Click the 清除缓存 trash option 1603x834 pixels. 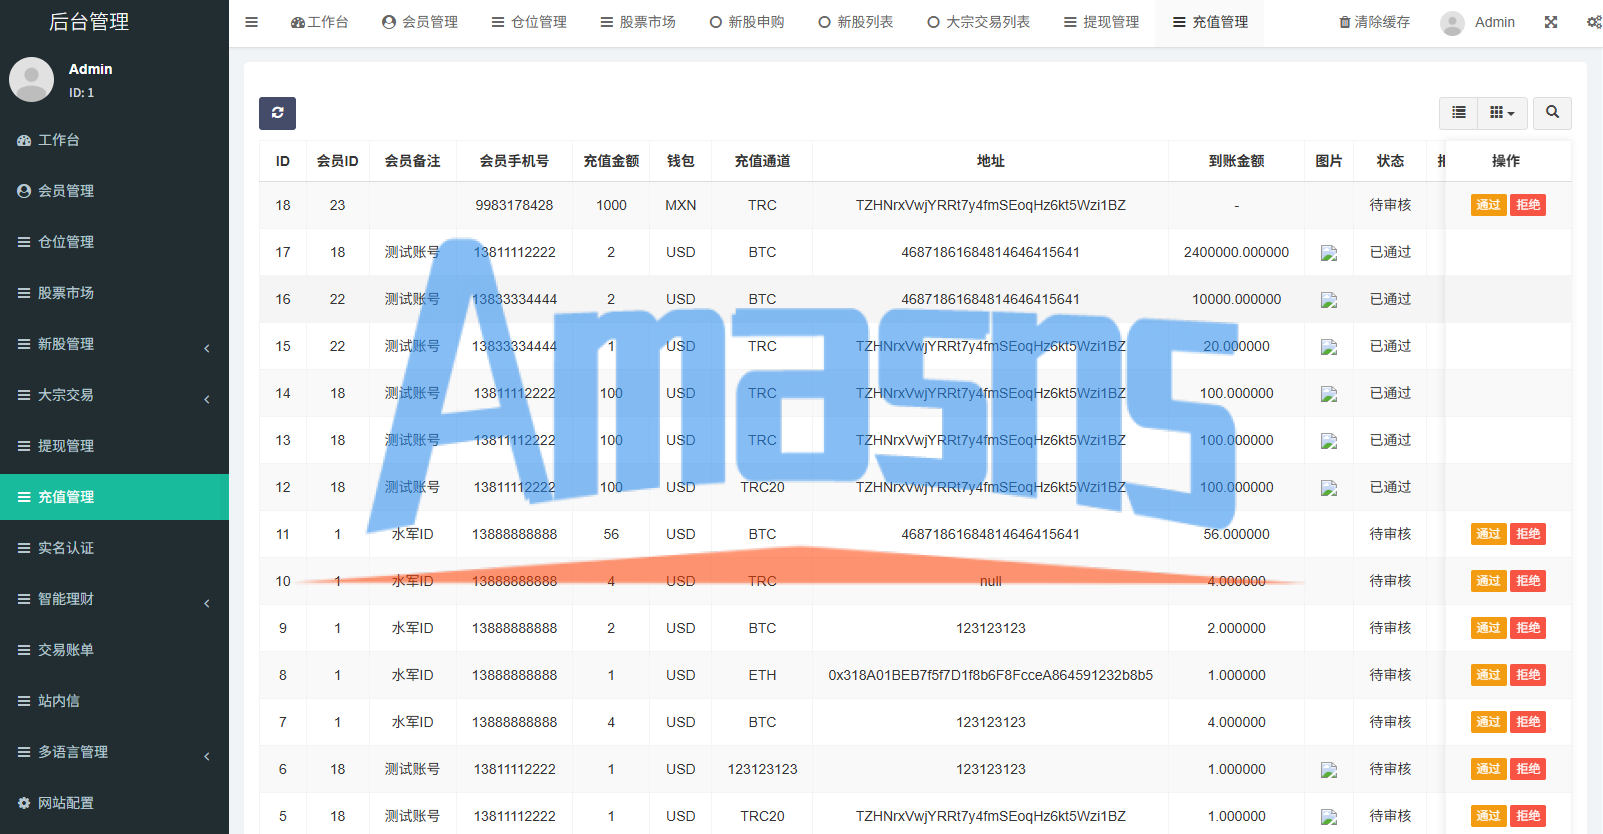(1374, 22)
